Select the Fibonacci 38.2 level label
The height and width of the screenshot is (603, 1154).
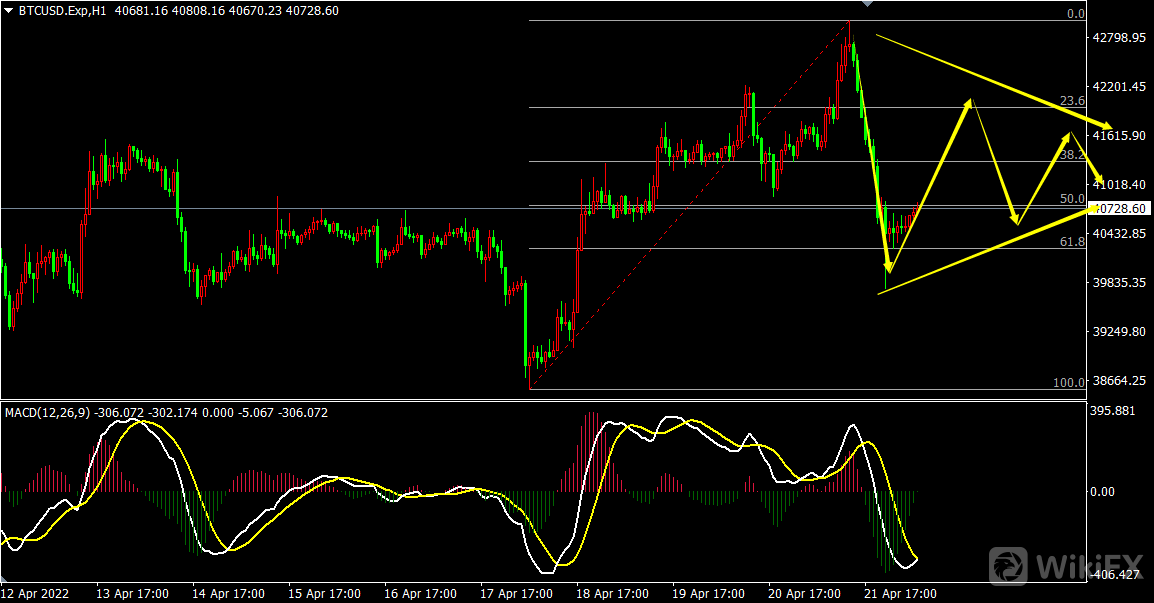[x=1072, y=155]
